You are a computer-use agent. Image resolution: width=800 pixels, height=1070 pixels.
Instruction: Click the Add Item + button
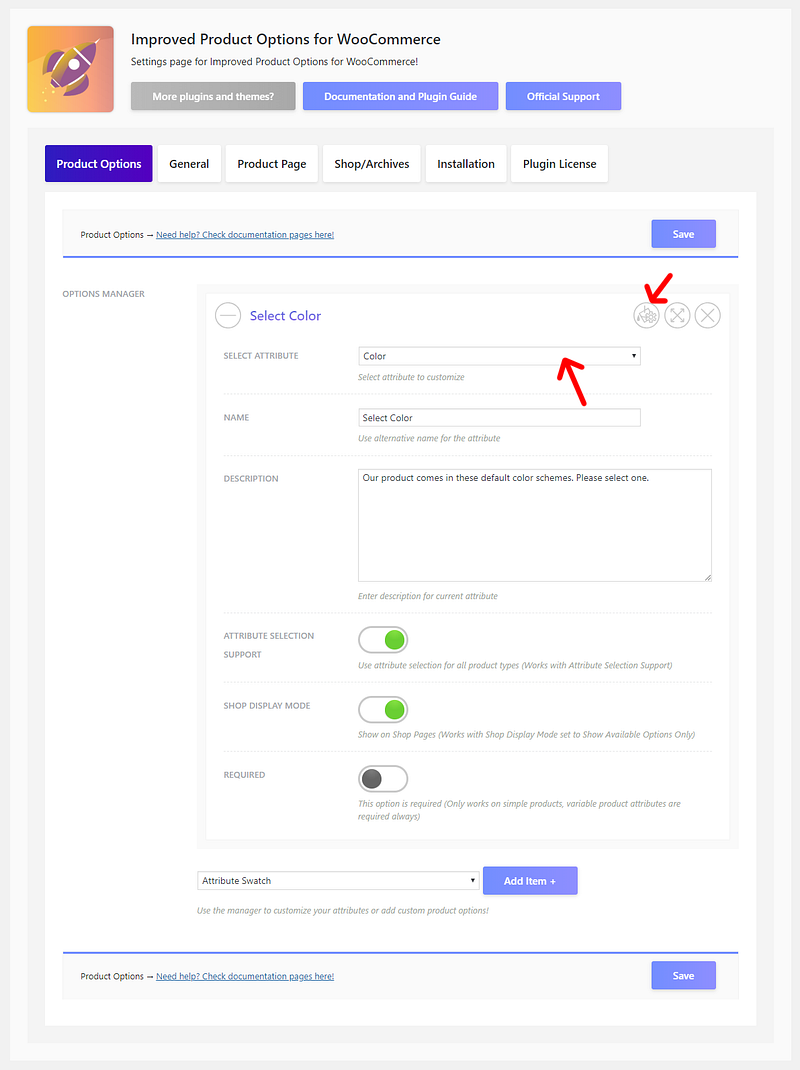click(x=530, y=881)
